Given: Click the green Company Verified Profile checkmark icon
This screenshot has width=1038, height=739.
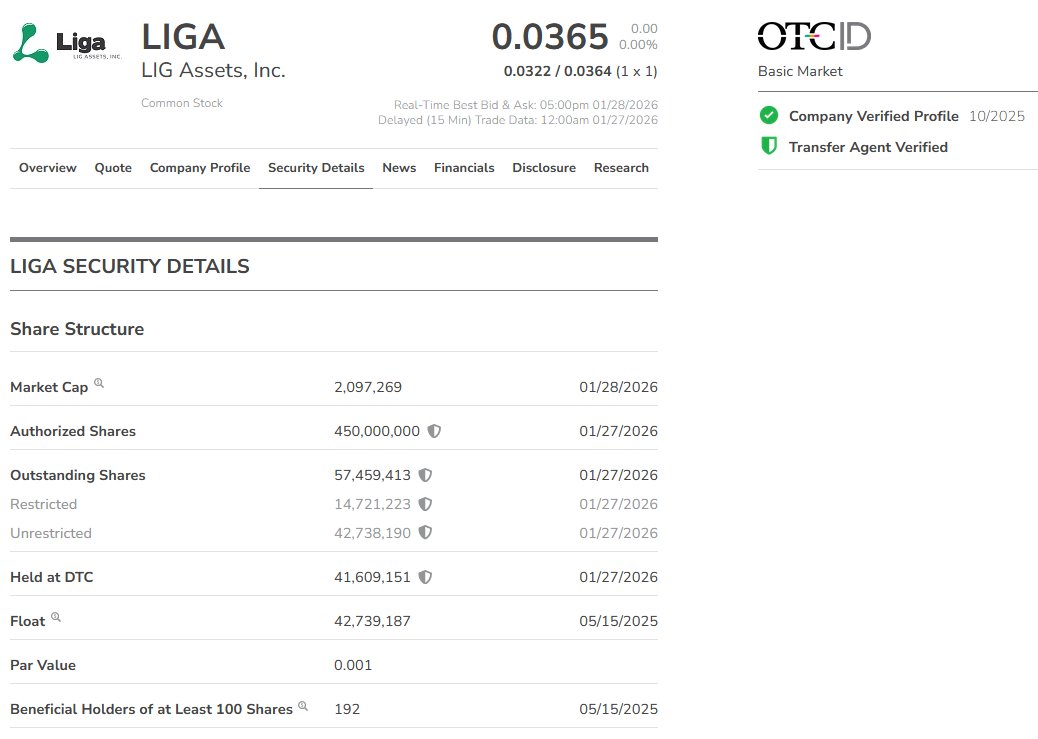Looking at the screenshot, I should click(769, 115).
